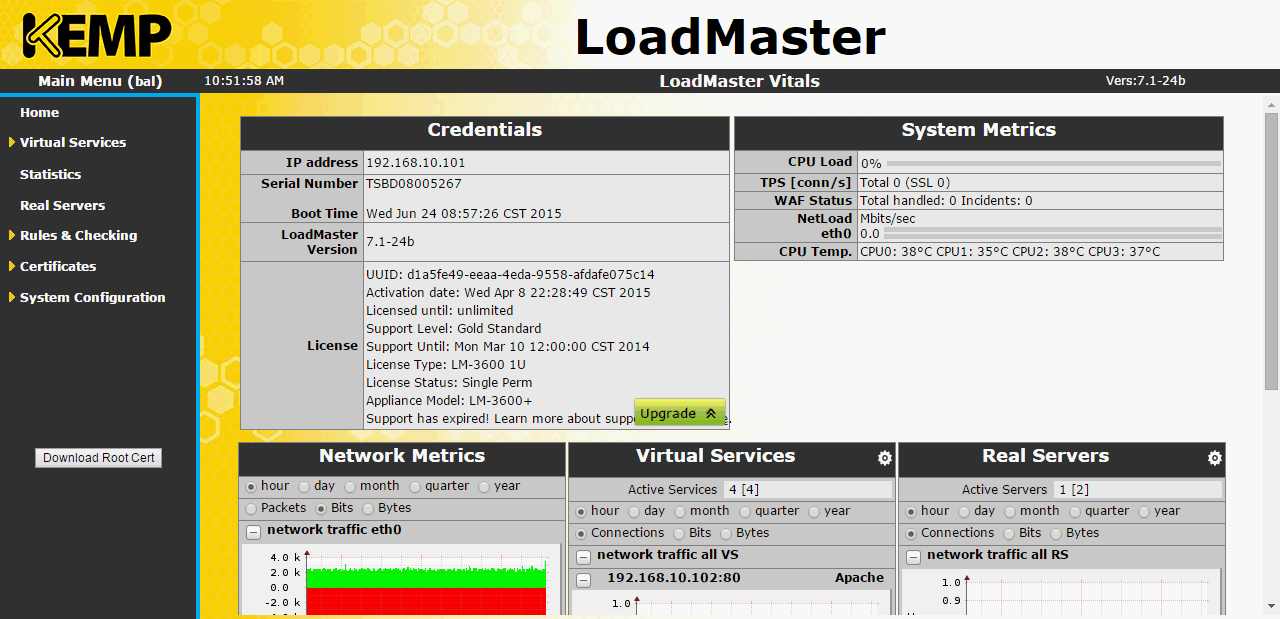The width and height of the screenshot is (1280, 619).
Task: Select month range in Virtual Services panel
Action: pyautogui.click(x=680, y=512)
